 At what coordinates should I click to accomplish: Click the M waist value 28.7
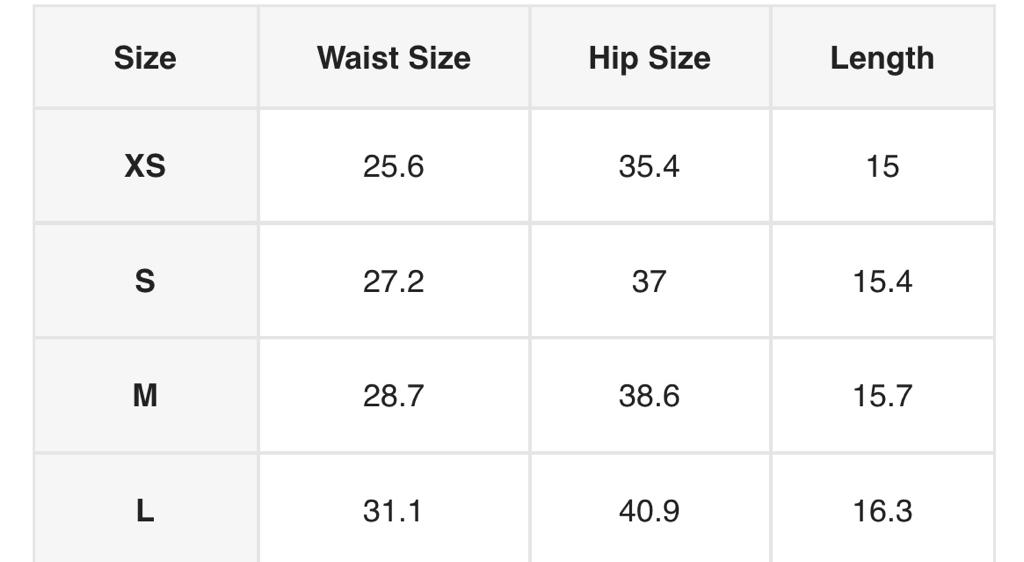[394, 396]
